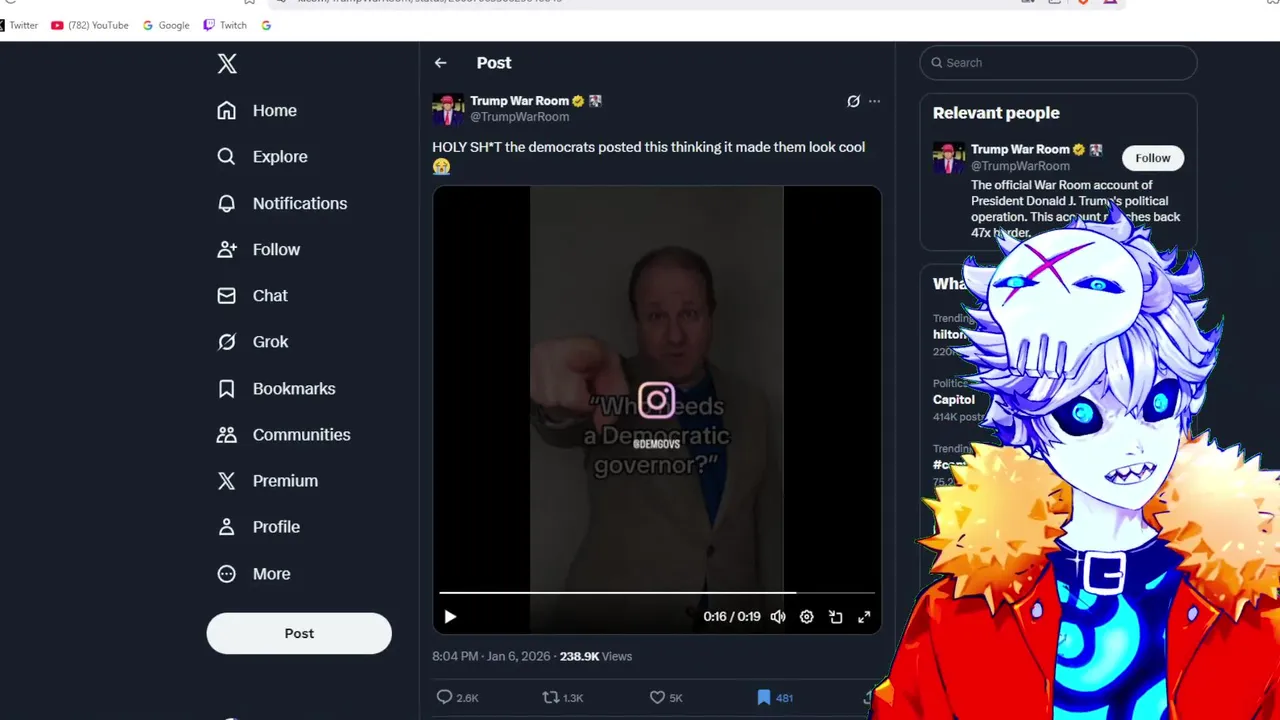Screen dimensions: 1280x720
Task: Open YouTube bookmark in bookmarks bar
Action: click(90, 25)
